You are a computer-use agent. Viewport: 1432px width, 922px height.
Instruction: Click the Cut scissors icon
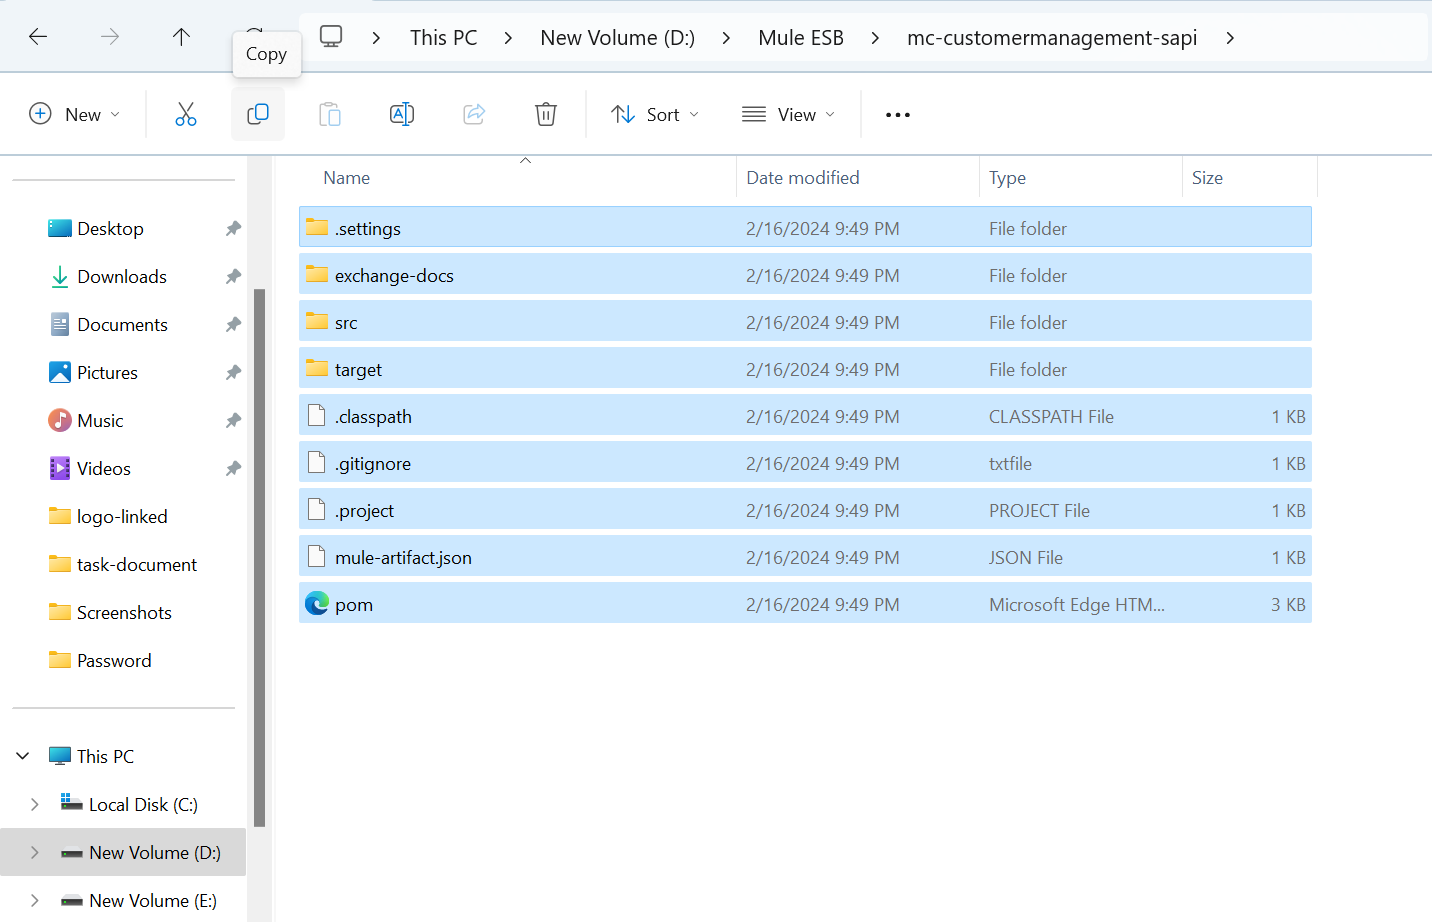186,114
